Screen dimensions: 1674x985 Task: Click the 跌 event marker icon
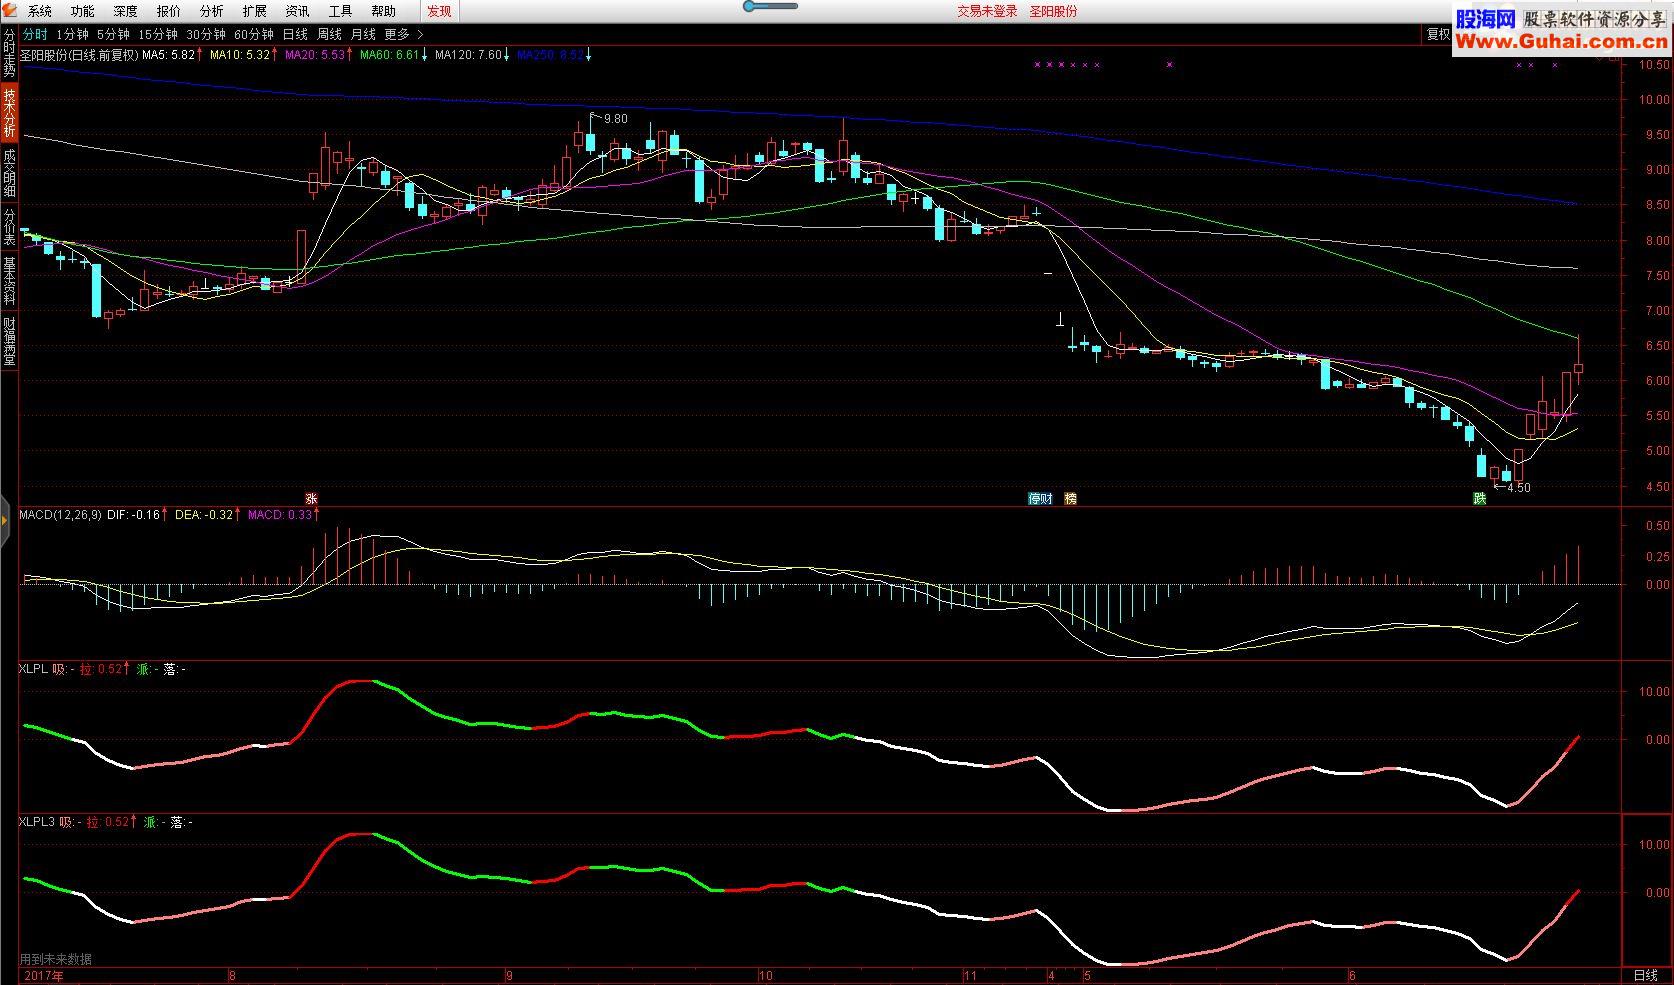pyautogui.click(x=1479, y=498)
